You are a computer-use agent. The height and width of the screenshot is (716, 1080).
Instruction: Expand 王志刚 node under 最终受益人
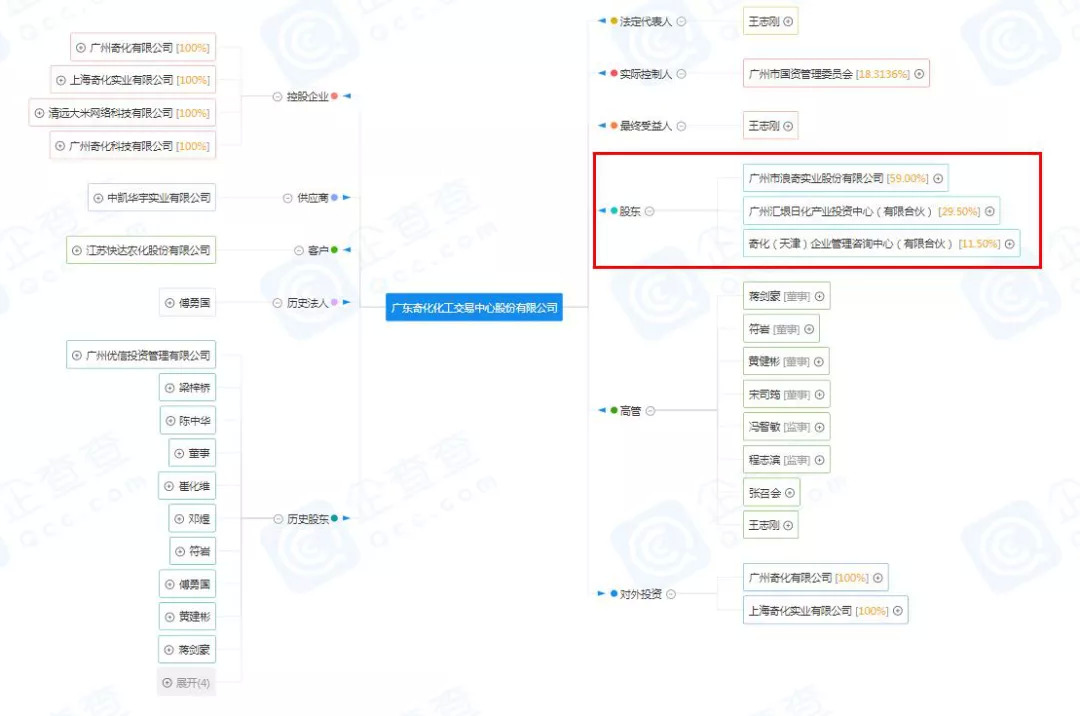click(x=788, y=126)
